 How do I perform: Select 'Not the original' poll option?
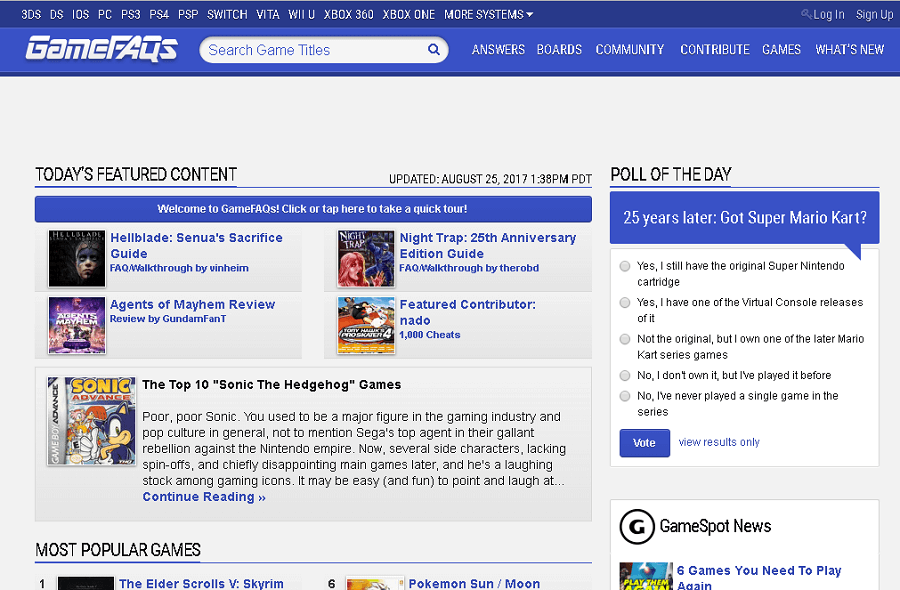625,339
